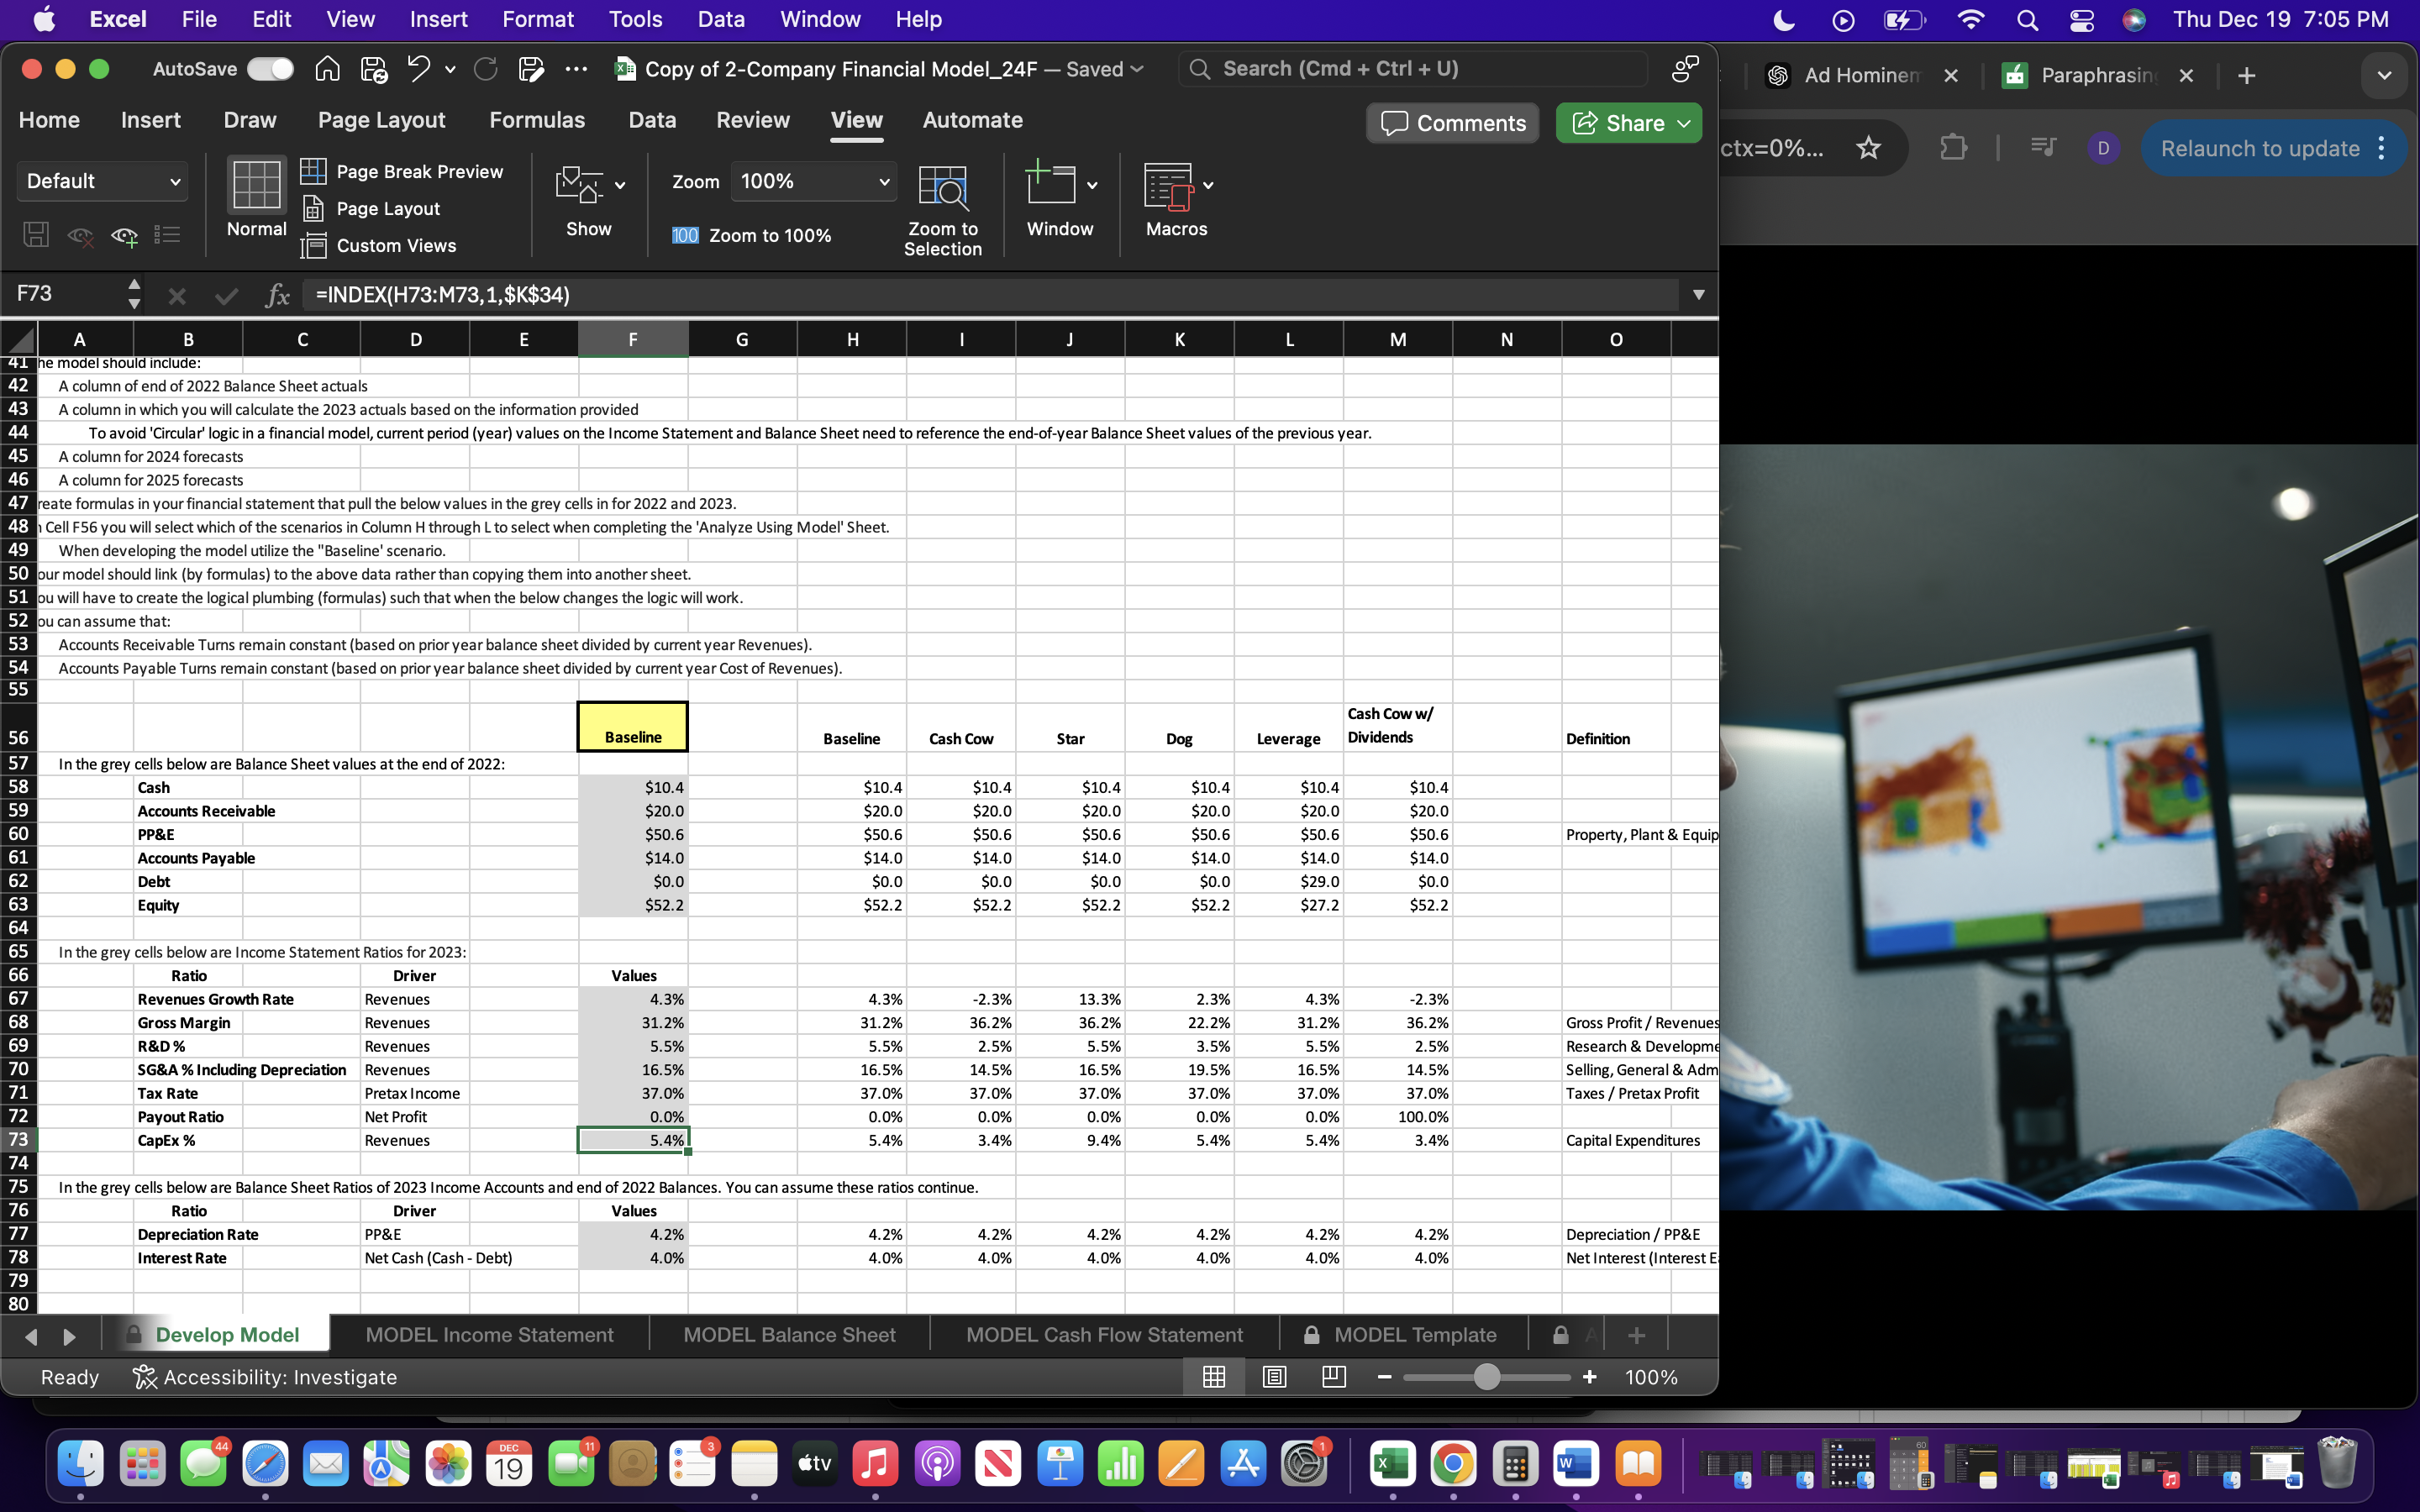Open the Default workbook views dropdown
The image size is (2420, 1512).
[101, 181]
